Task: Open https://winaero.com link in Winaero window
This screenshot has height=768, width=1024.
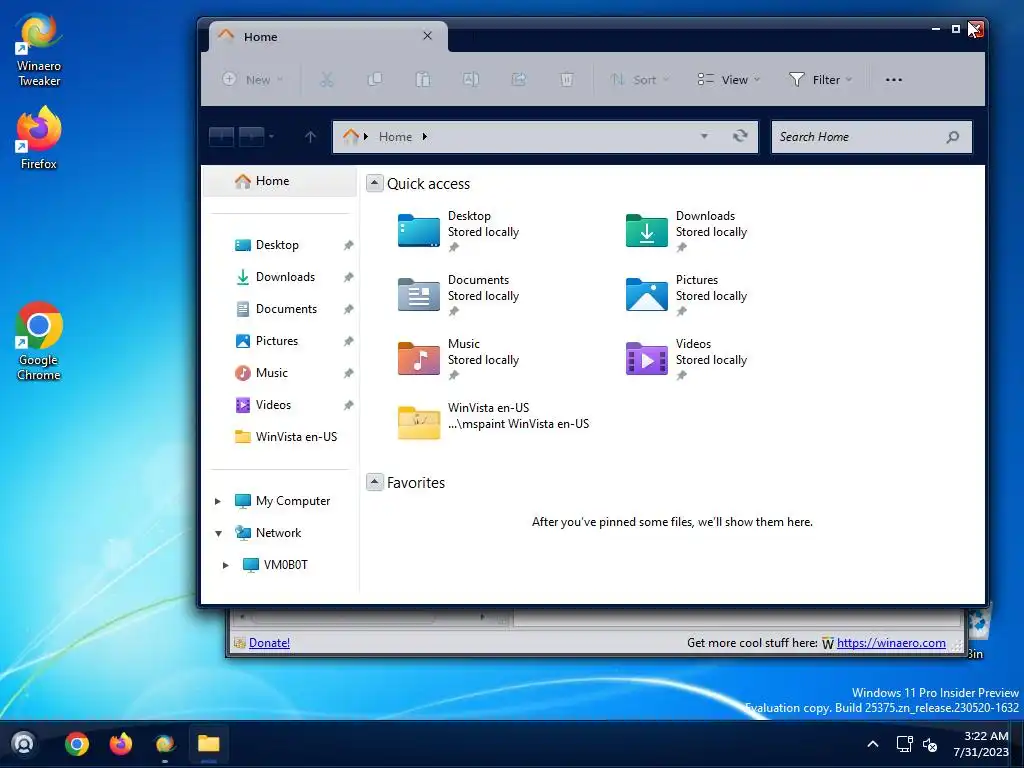Action: (891, 643)
